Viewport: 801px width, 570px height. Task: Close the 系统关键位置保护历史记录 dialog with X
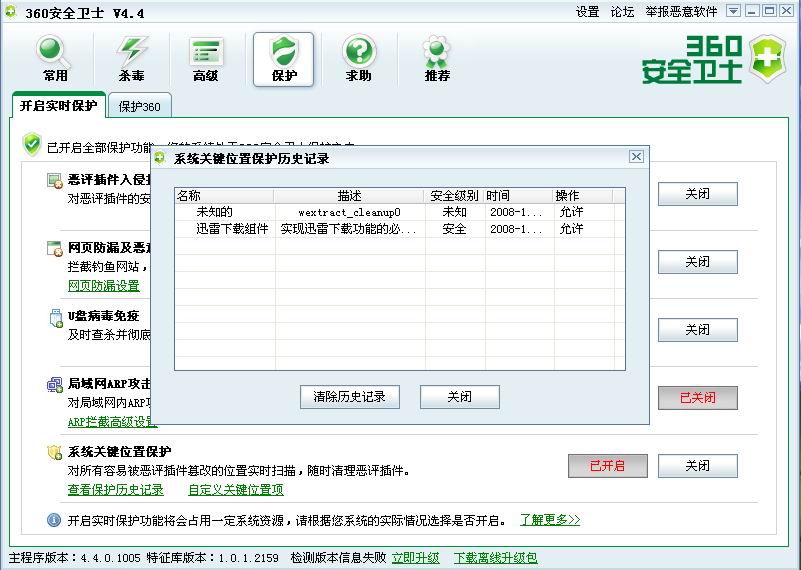636,156
